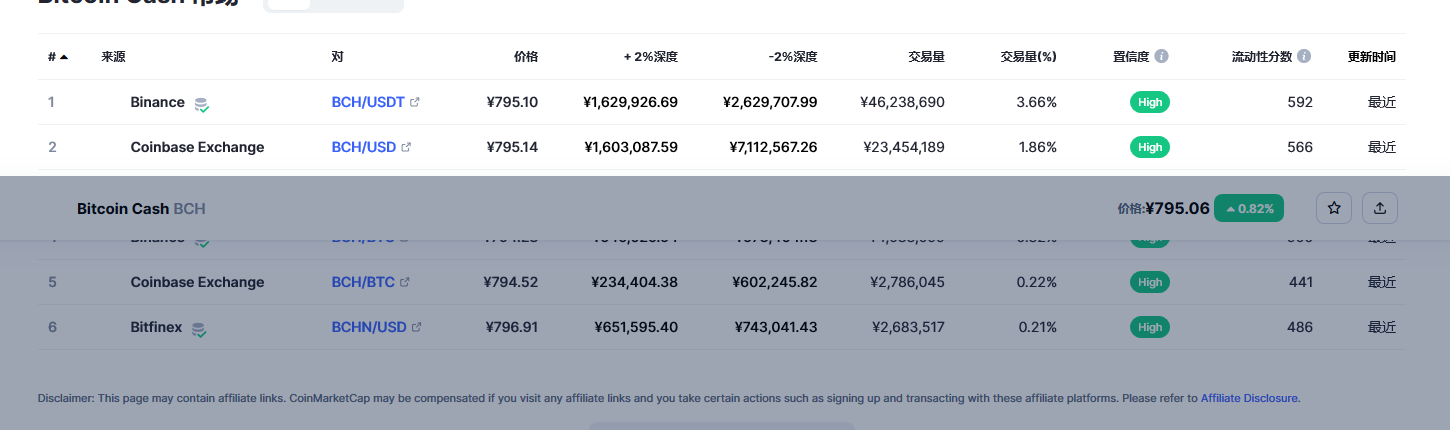Open BCH/BTC pair on Coinbase Exchange

tap(364, 282)
